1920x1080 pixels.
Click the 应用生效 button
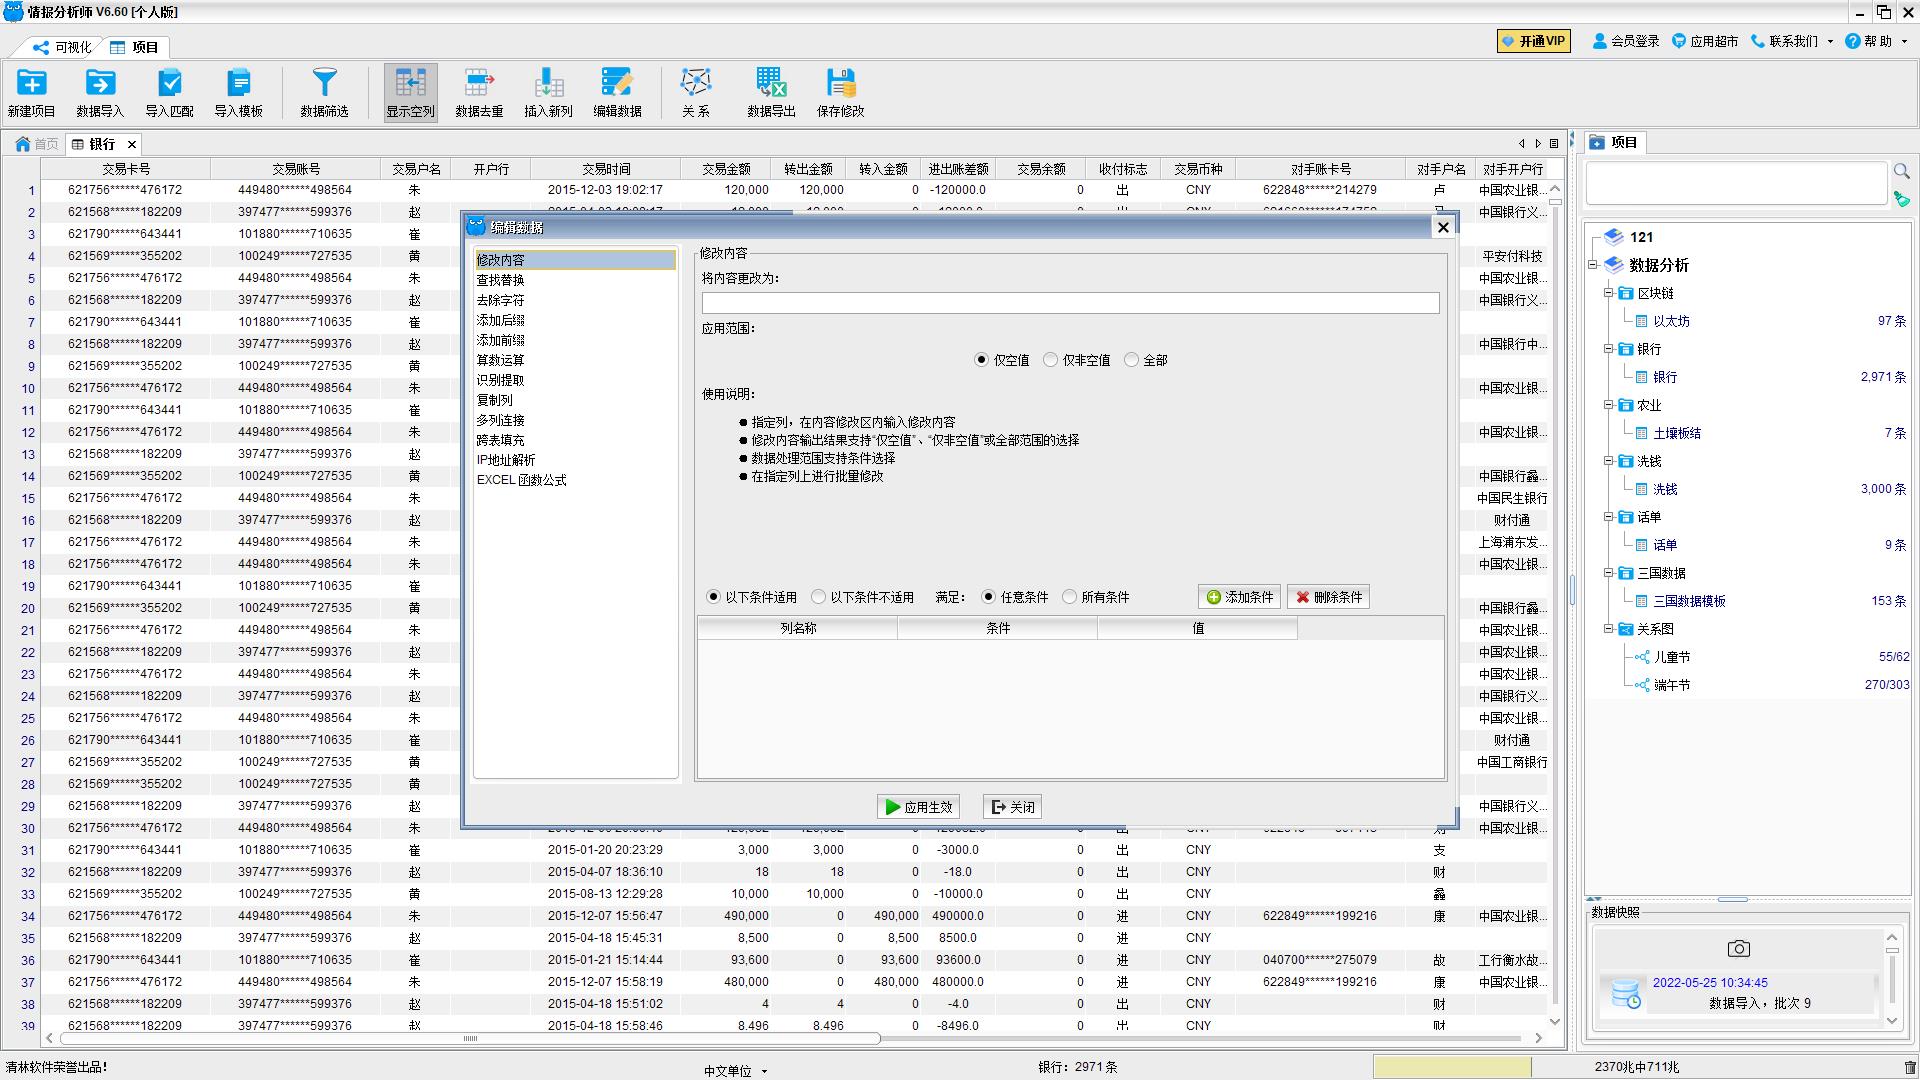(x=918, y=807)
